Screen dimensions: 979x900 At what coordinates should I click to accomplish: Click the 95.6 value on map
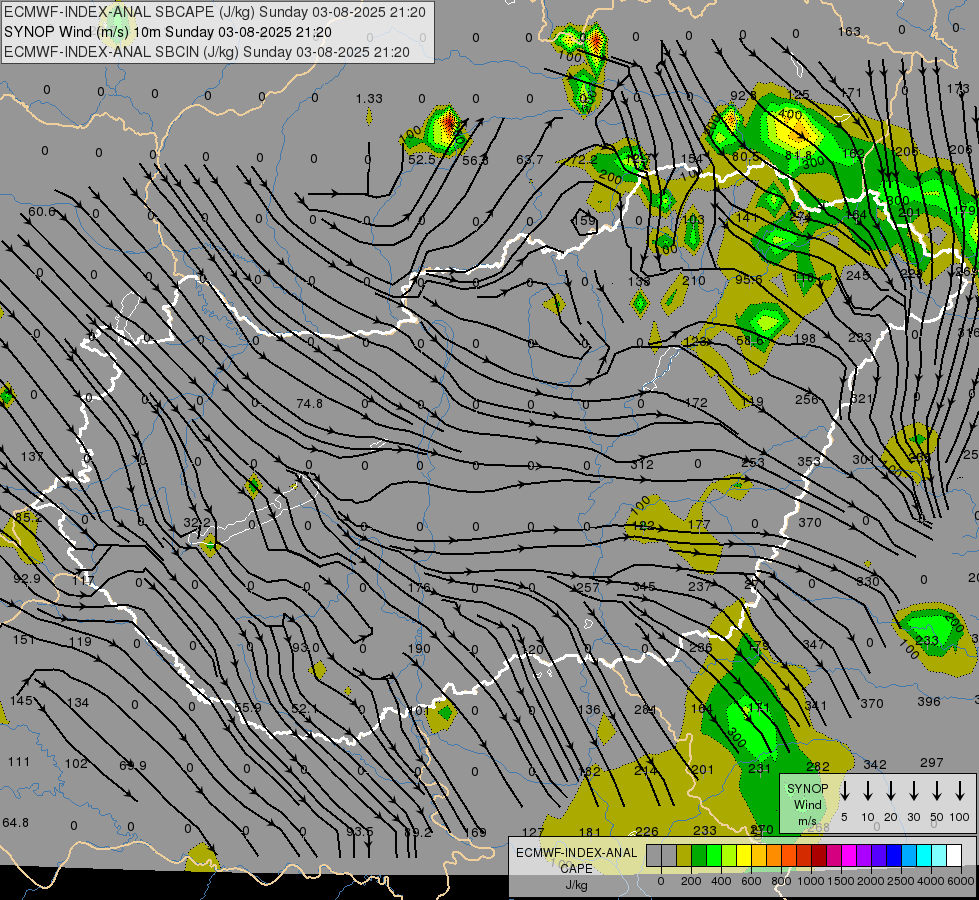pos(749,279)
